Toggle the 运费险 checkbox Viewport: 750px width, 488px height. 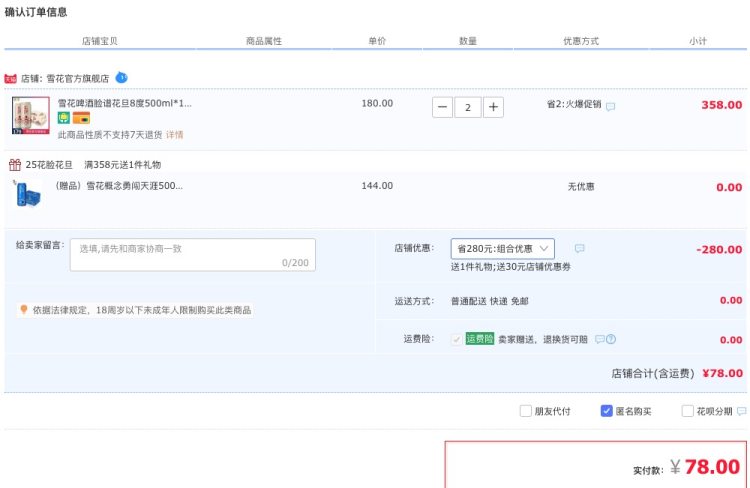456,339
